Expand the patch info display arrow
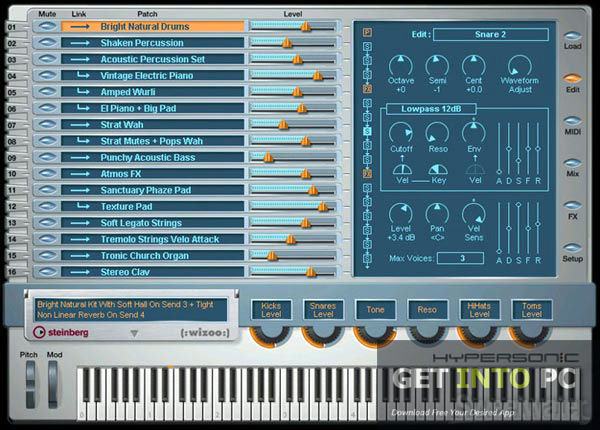Image resolution: width=600 pixels, height=430 pixels. click(x=134, y=334)
